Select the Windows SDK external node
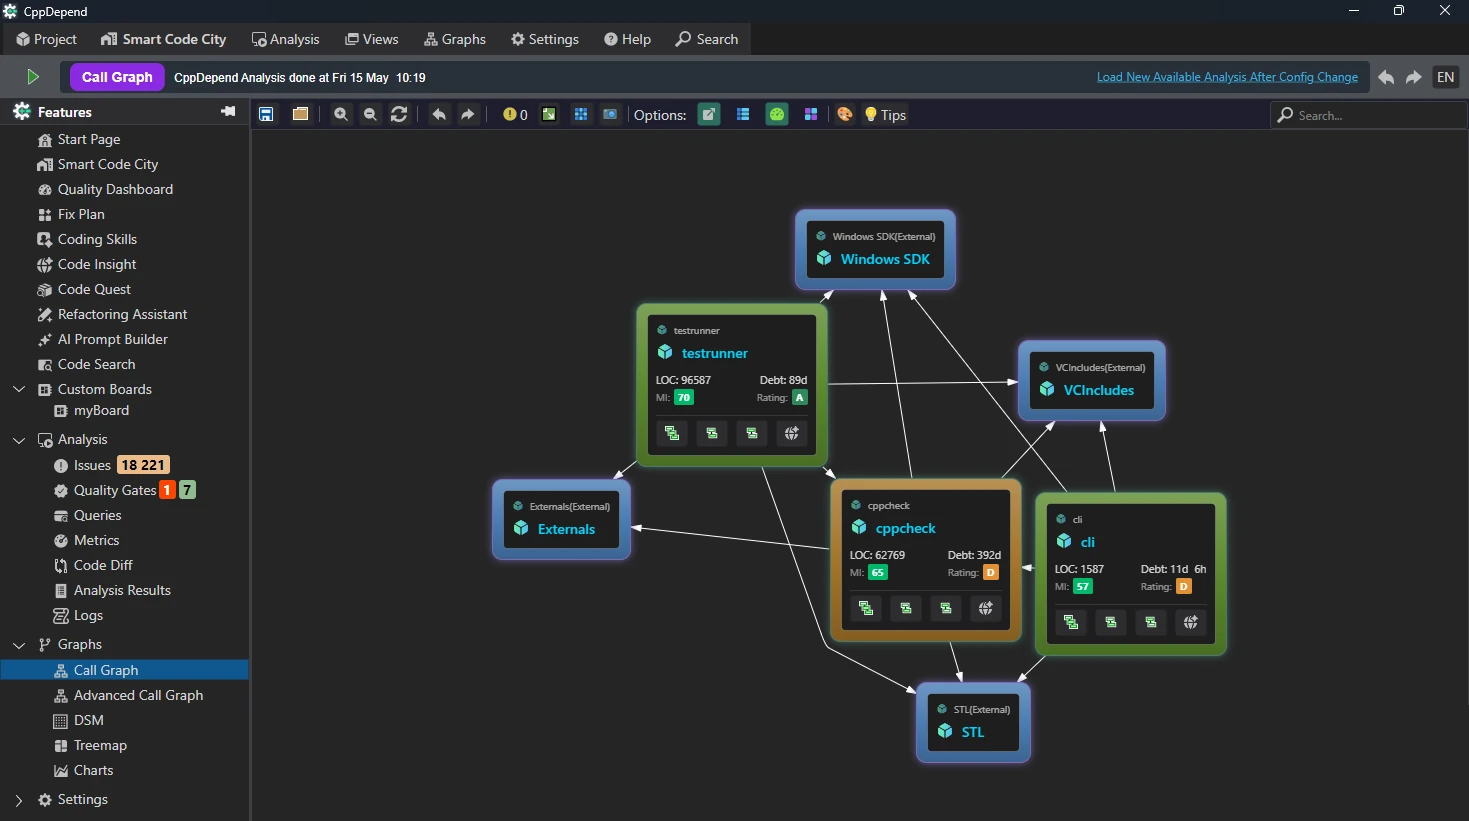Viewport: 1469px width, 821px height. (x=875, y=249)
